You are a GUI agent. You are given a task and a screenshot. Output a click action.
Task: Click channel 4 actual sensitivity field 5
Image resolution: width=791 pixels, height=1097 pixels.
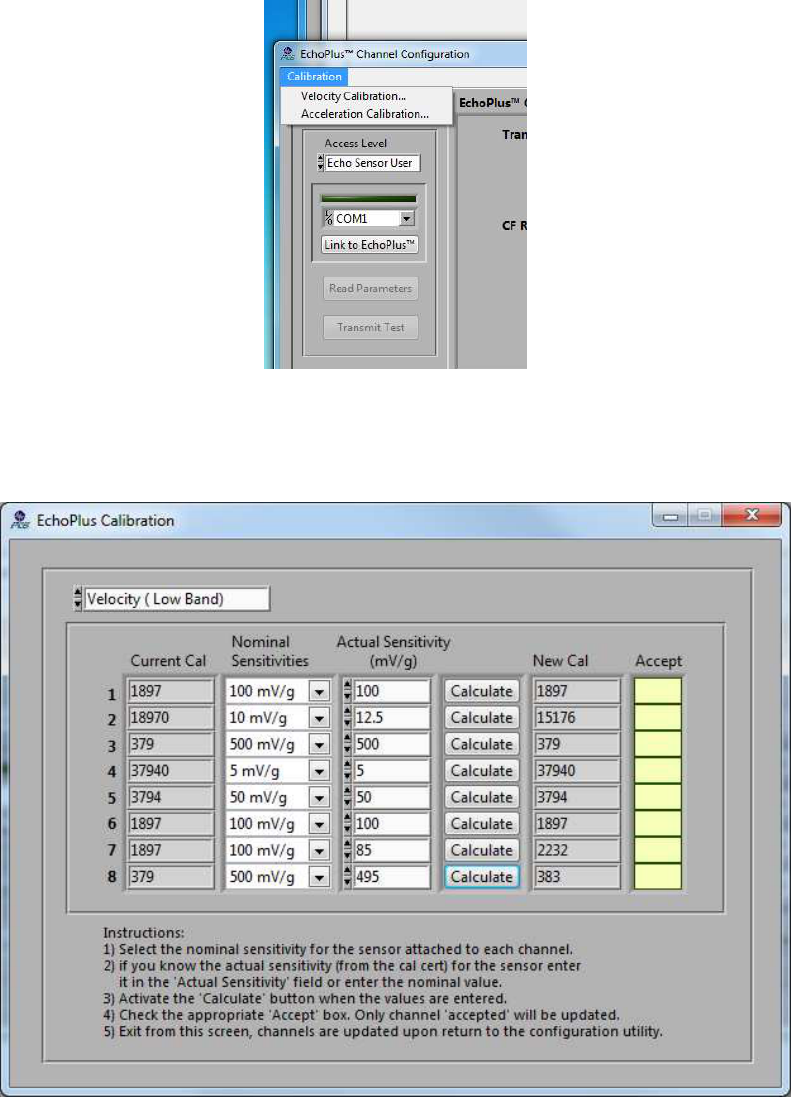tap(392, 771)
